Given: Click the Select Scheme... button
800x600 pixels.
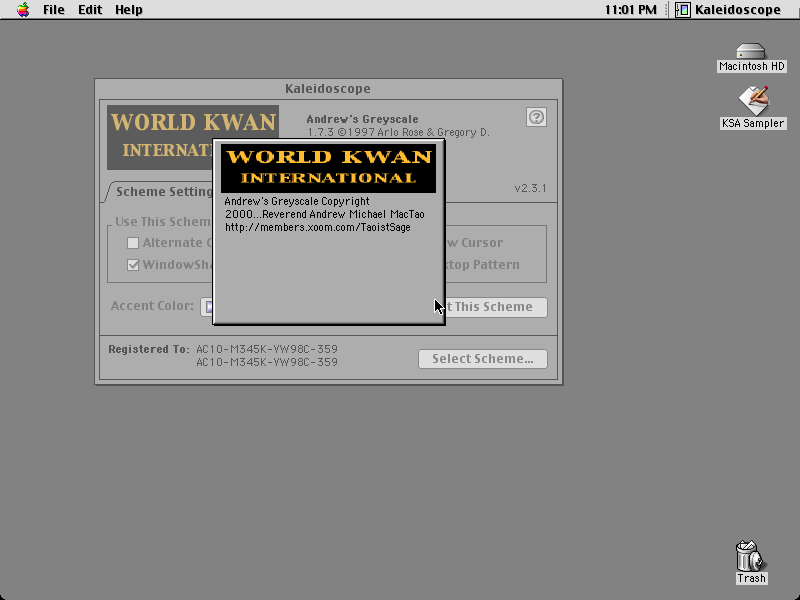Looking at the screenshot, I should tap(483, 359).
